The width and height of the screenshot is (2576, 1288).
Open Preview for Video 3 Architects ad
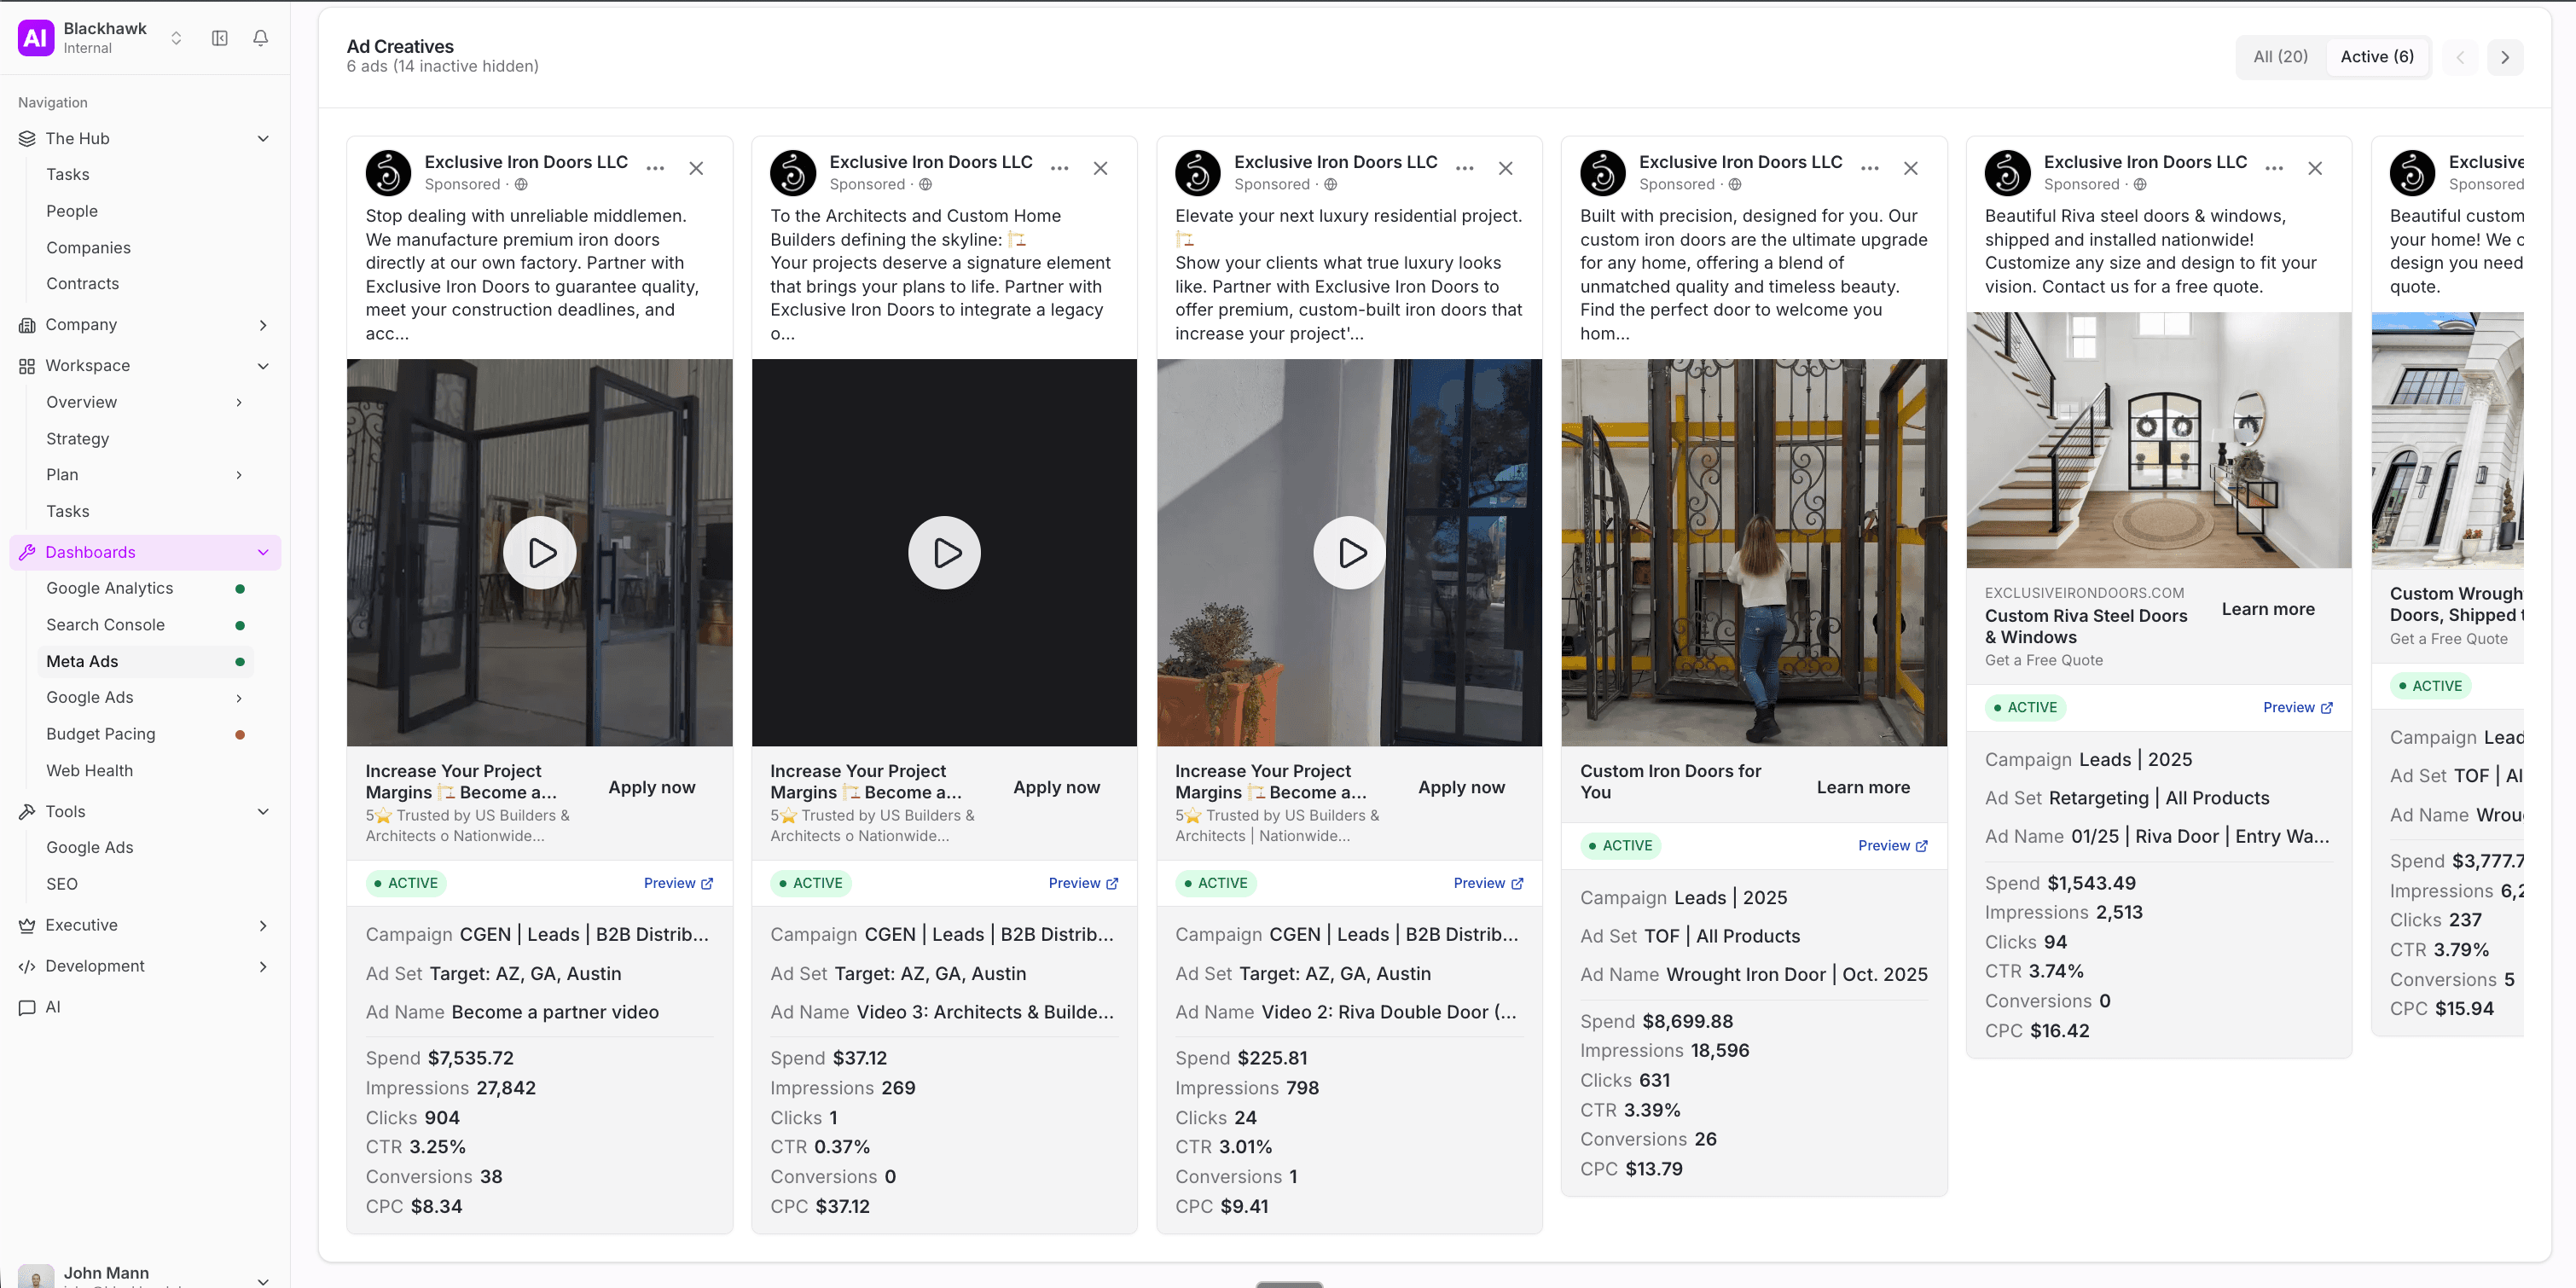[1083, 884]
